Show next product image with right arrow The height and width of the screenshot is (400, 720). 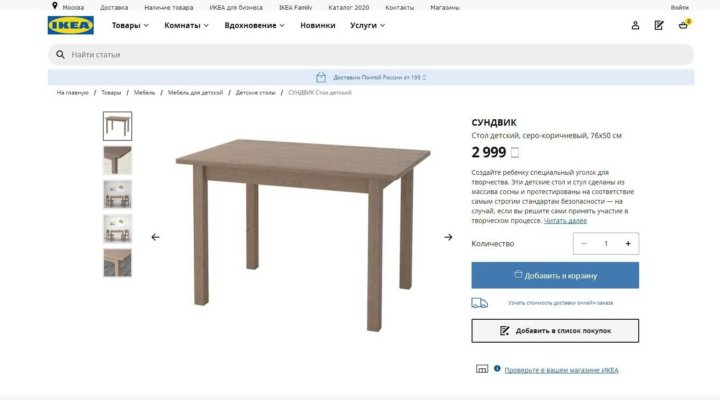[x=448, y=237]
